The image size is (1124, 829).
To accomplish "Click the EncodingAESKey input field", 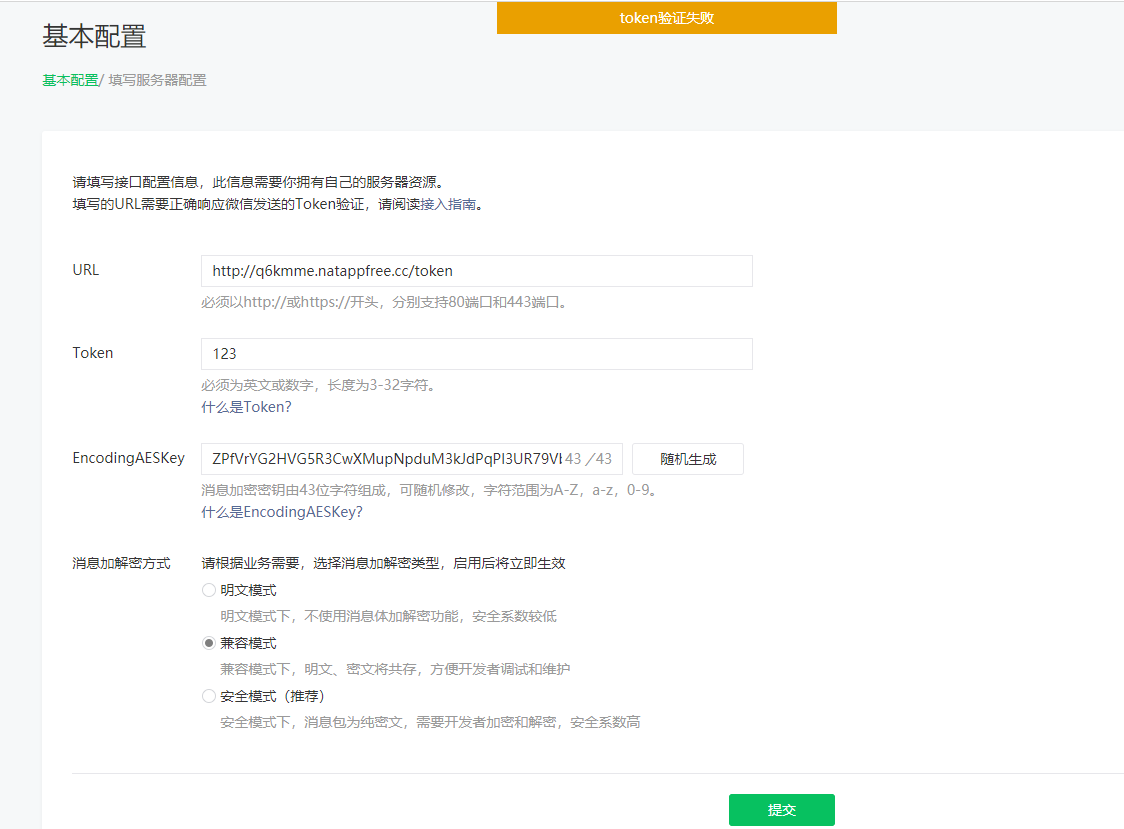I will (x=411, y=459).
